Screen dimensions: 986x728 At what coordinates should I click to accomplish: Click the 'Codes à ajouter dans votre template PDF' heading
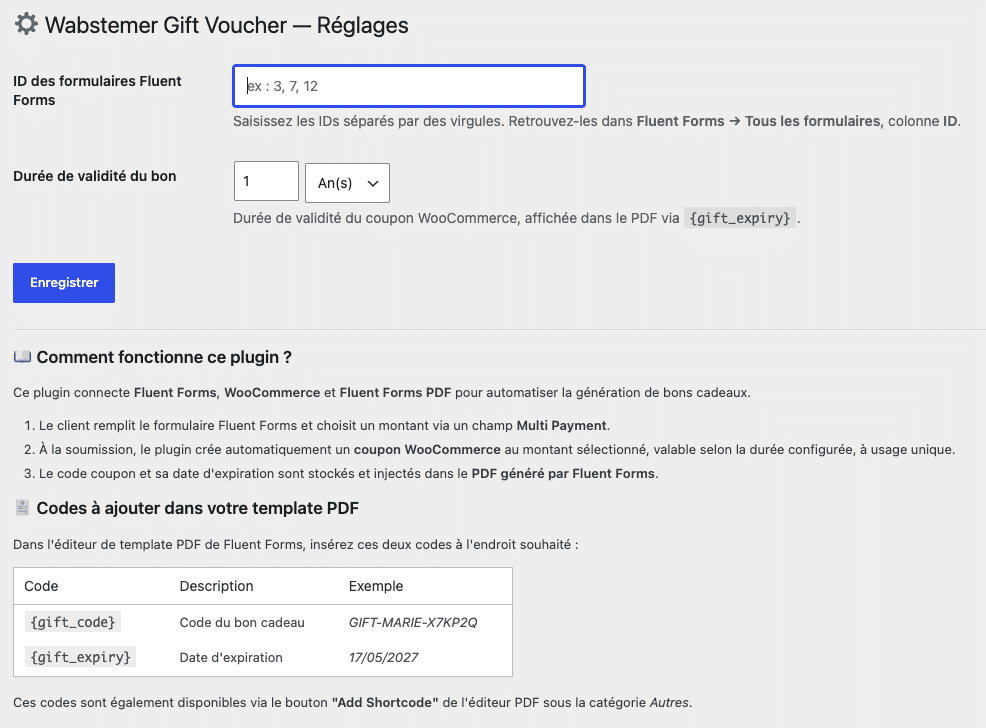click(x=197, y=508)
